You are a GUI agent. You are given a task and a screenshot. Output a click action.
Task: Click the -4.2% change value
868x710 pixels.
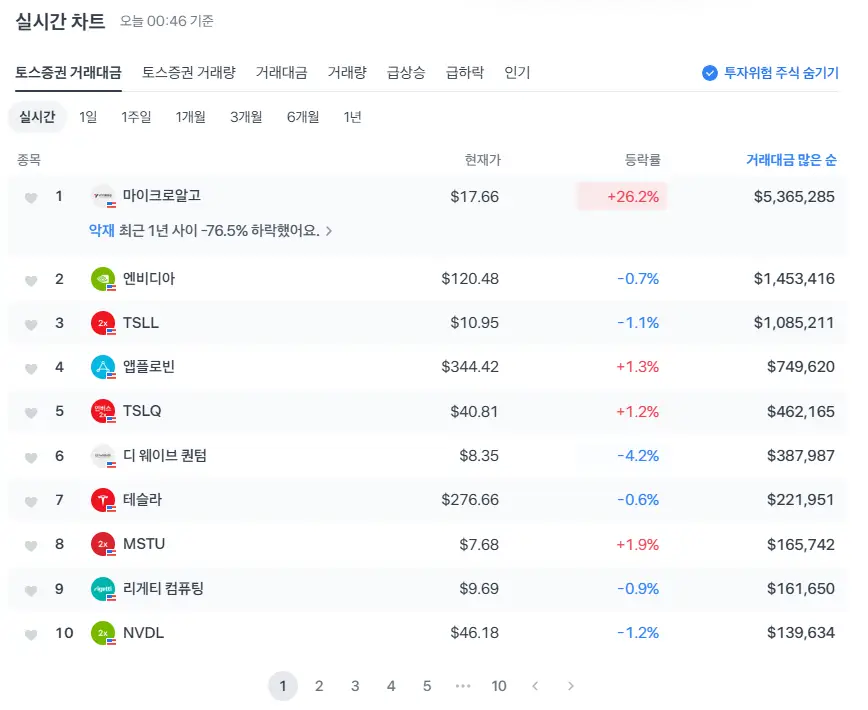638,456
